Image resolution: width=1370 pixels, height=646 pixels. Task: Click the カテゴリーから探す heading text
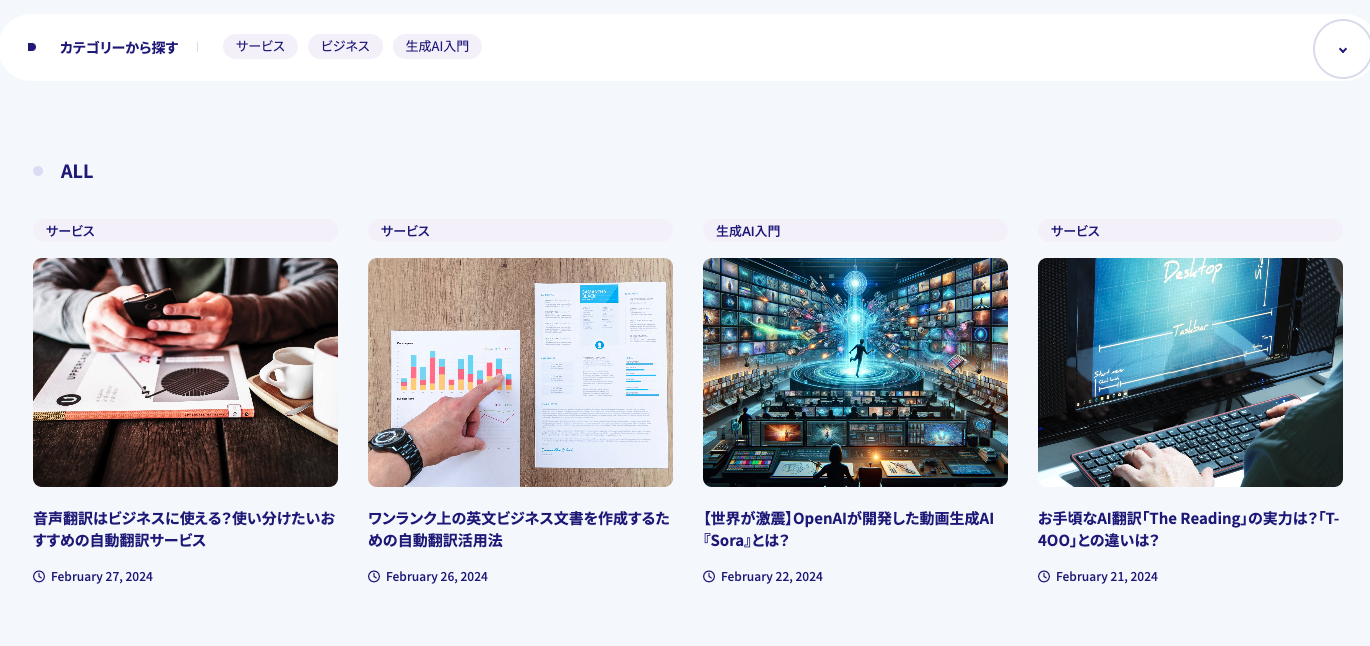click(118, 47)
